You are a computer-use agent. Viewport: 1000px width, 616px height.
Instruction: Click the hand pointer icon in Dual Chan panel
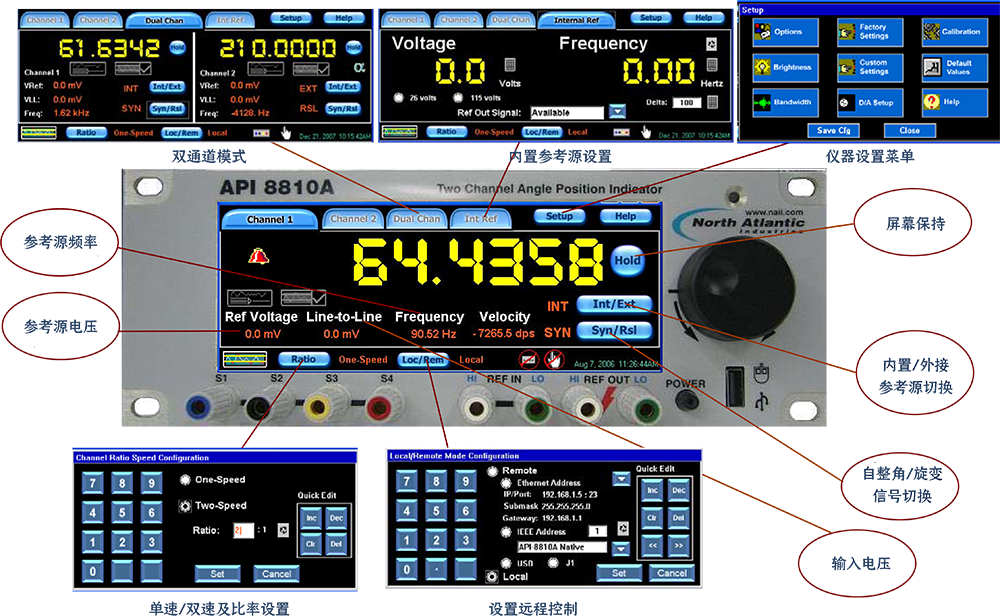click(x=286, y=133)
